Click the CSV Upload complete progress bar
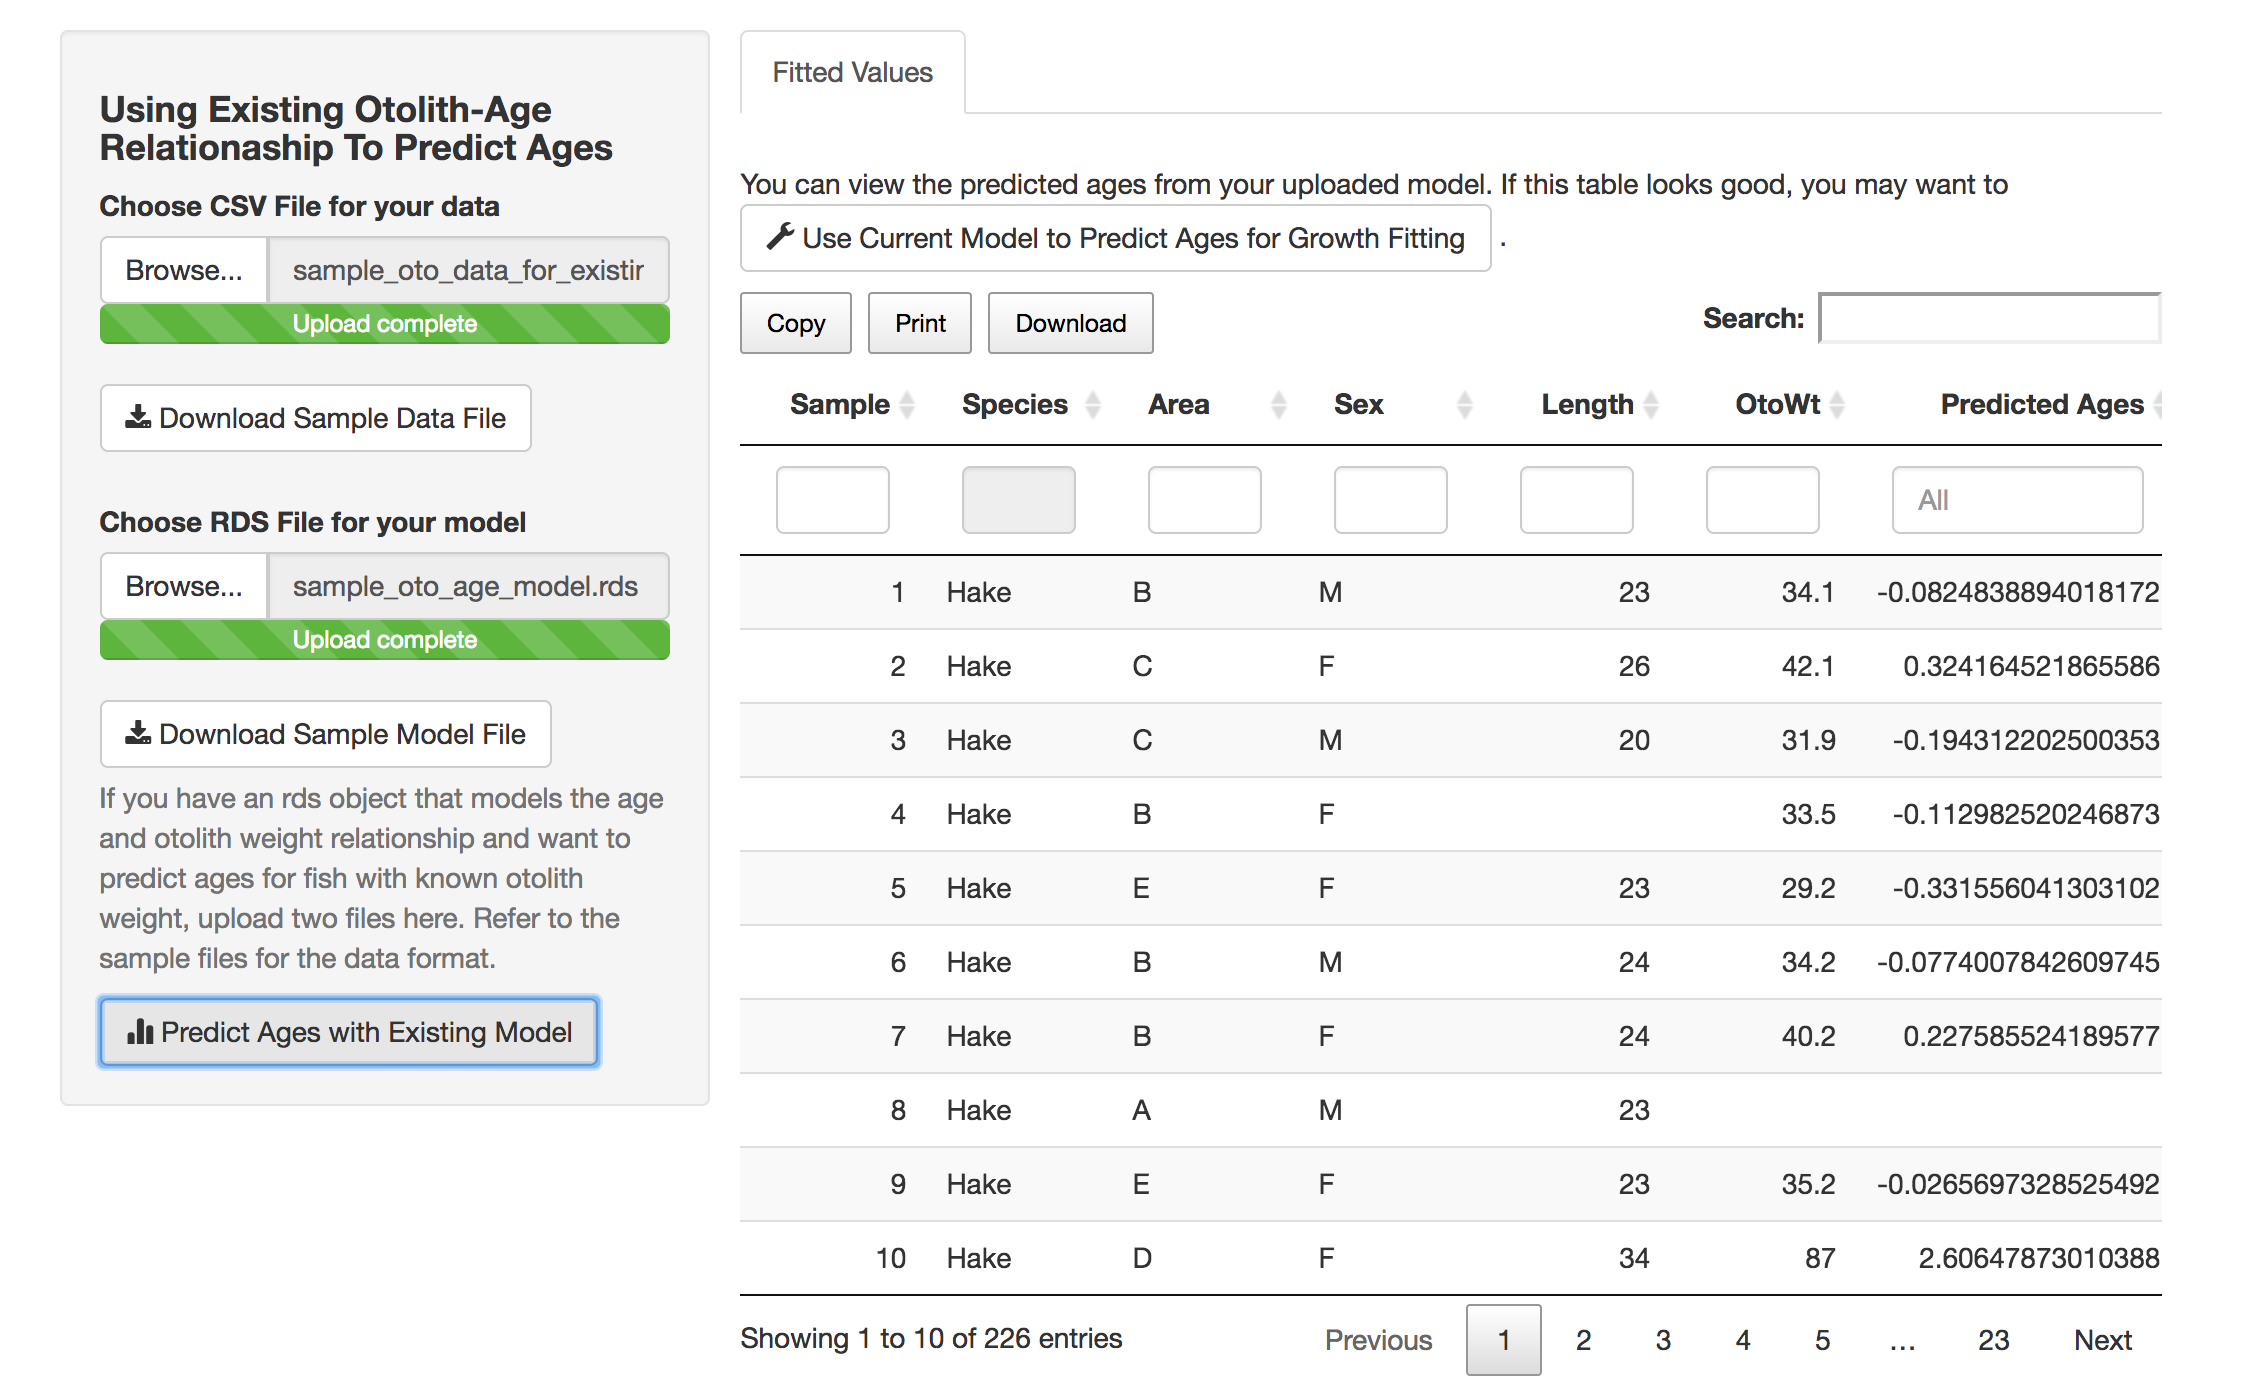The width and height of the screenshot is (2260, 1376). (x=384, y=324)
